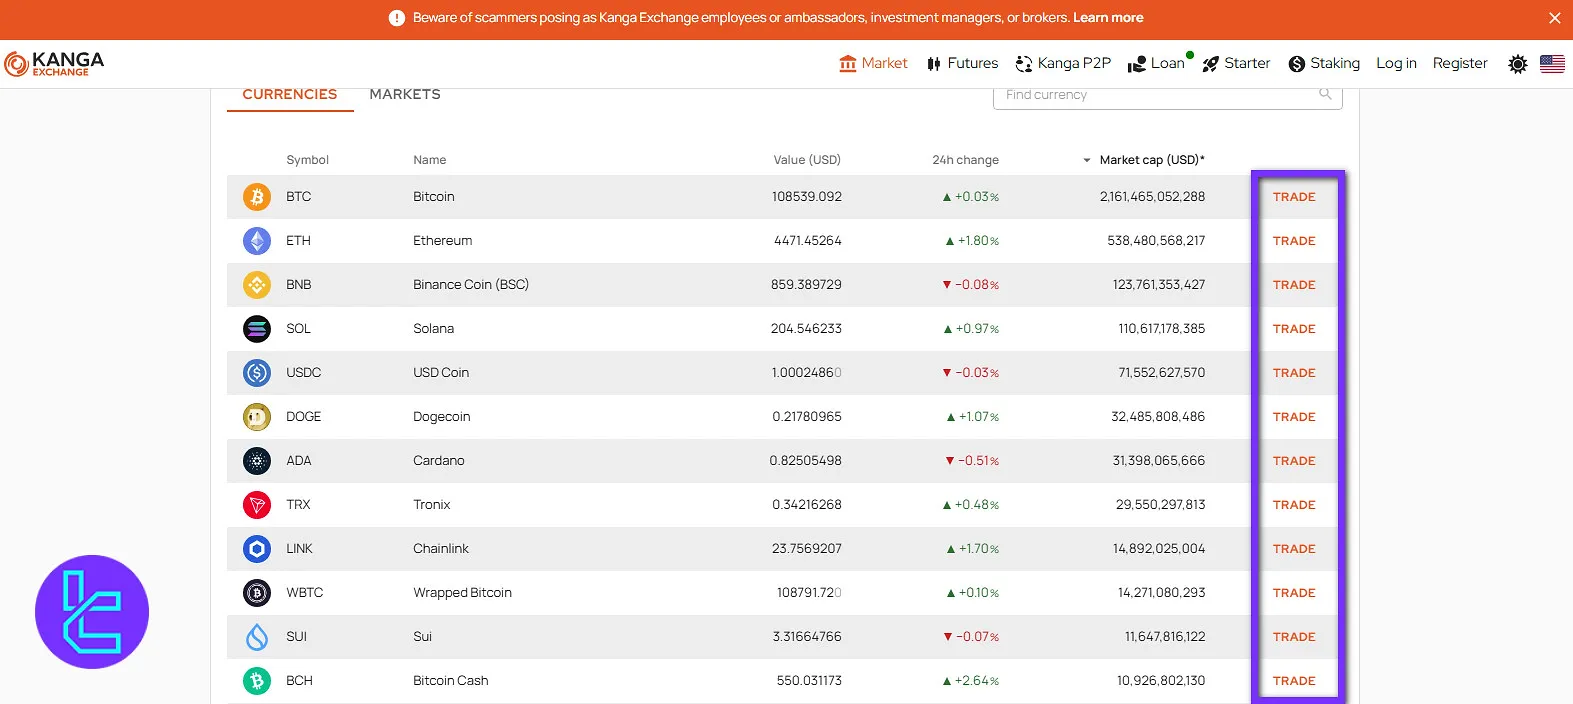Image resolution: width=1573 pixels, height=704 pixels.
Task: Switch to the MARKETS tab
Action: (405, 94)
